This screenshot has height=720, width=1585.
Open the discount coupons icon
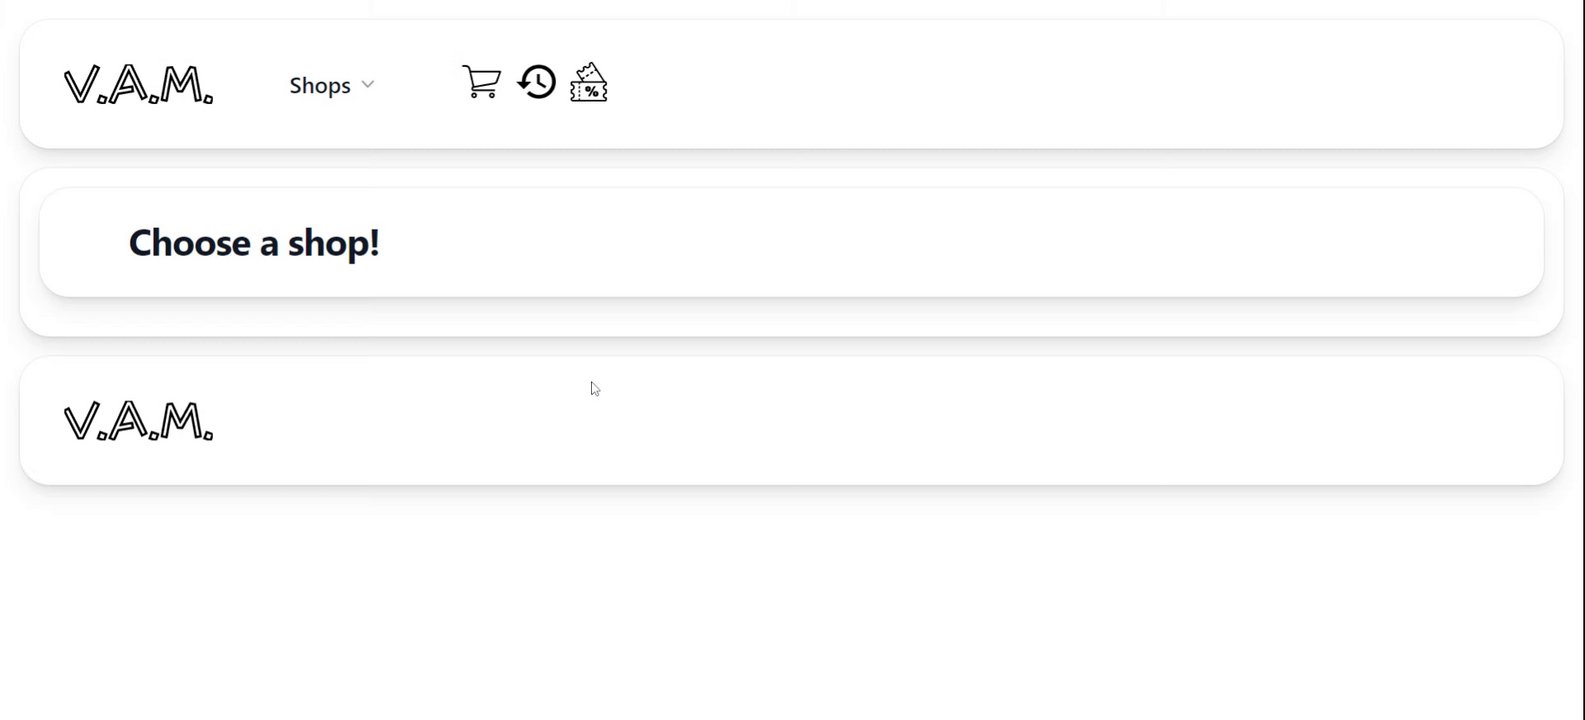click(x=589, y=82)
